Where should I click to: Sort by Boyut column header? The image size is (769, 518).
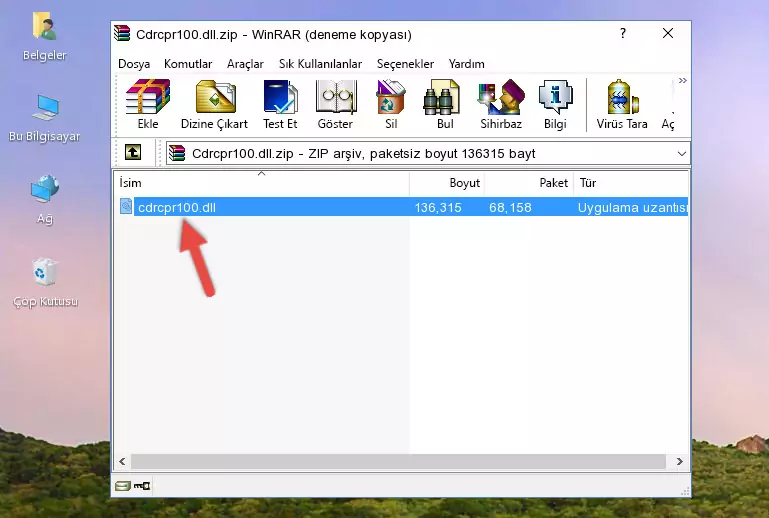click(447, 183)
